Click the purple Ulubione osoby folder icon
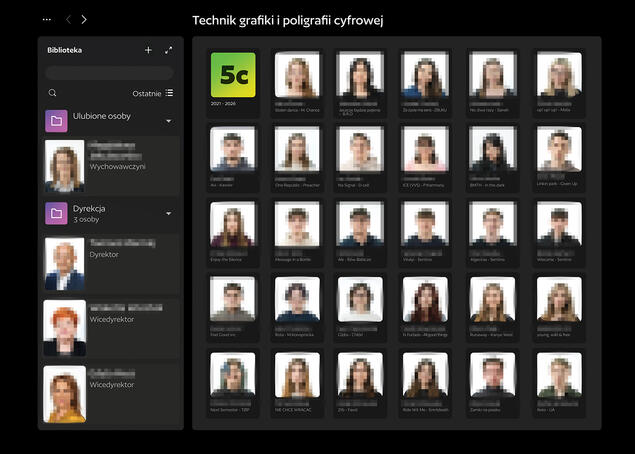The image size is (635, 454). pyautogui.click(x=56, y=121)
